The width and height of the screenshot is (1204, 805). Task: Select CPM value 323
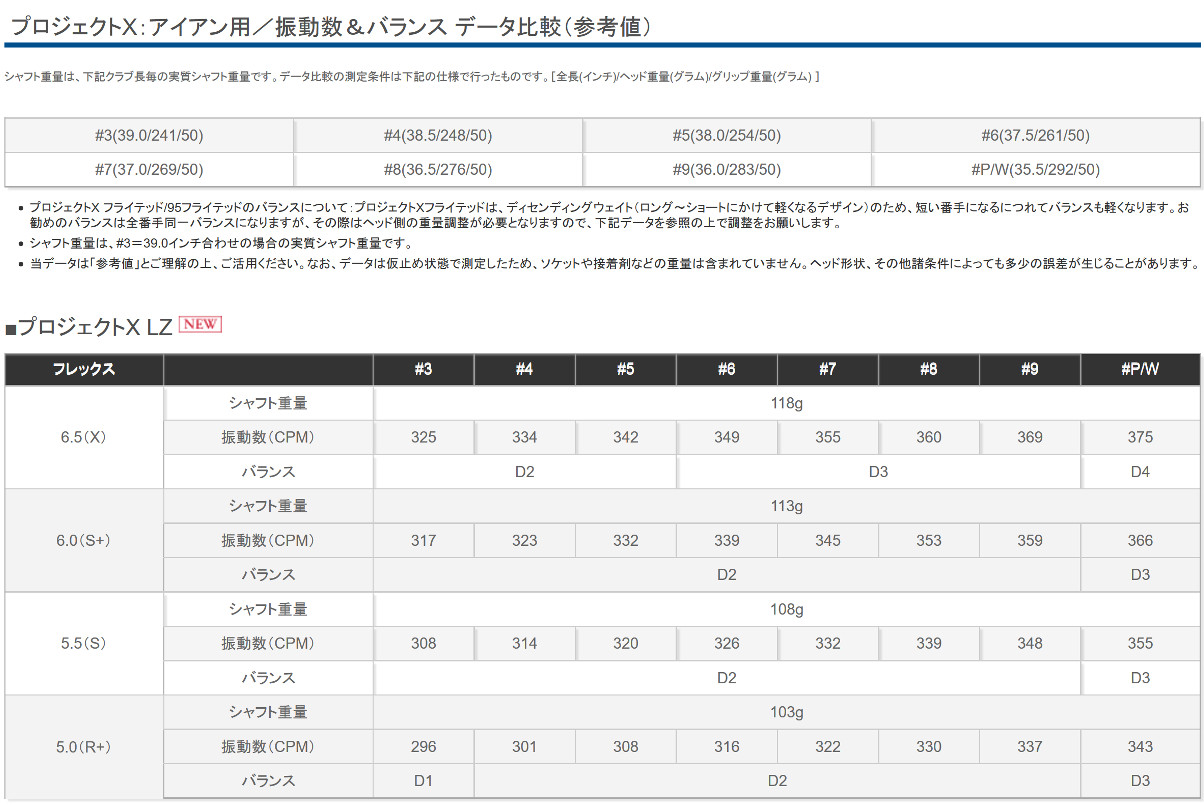(x=524, y=540)
